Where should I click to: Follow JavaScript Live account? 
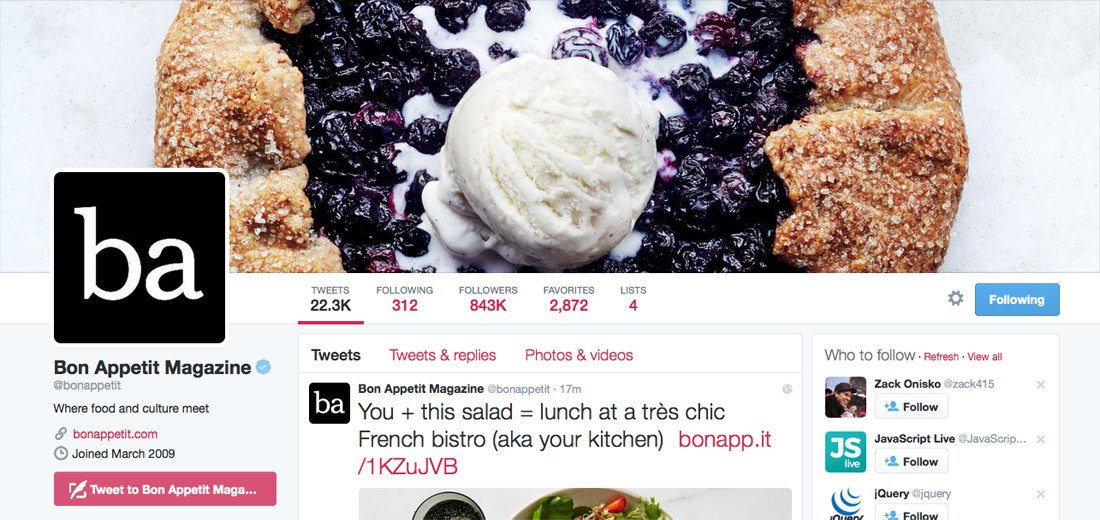pos(911,461)
